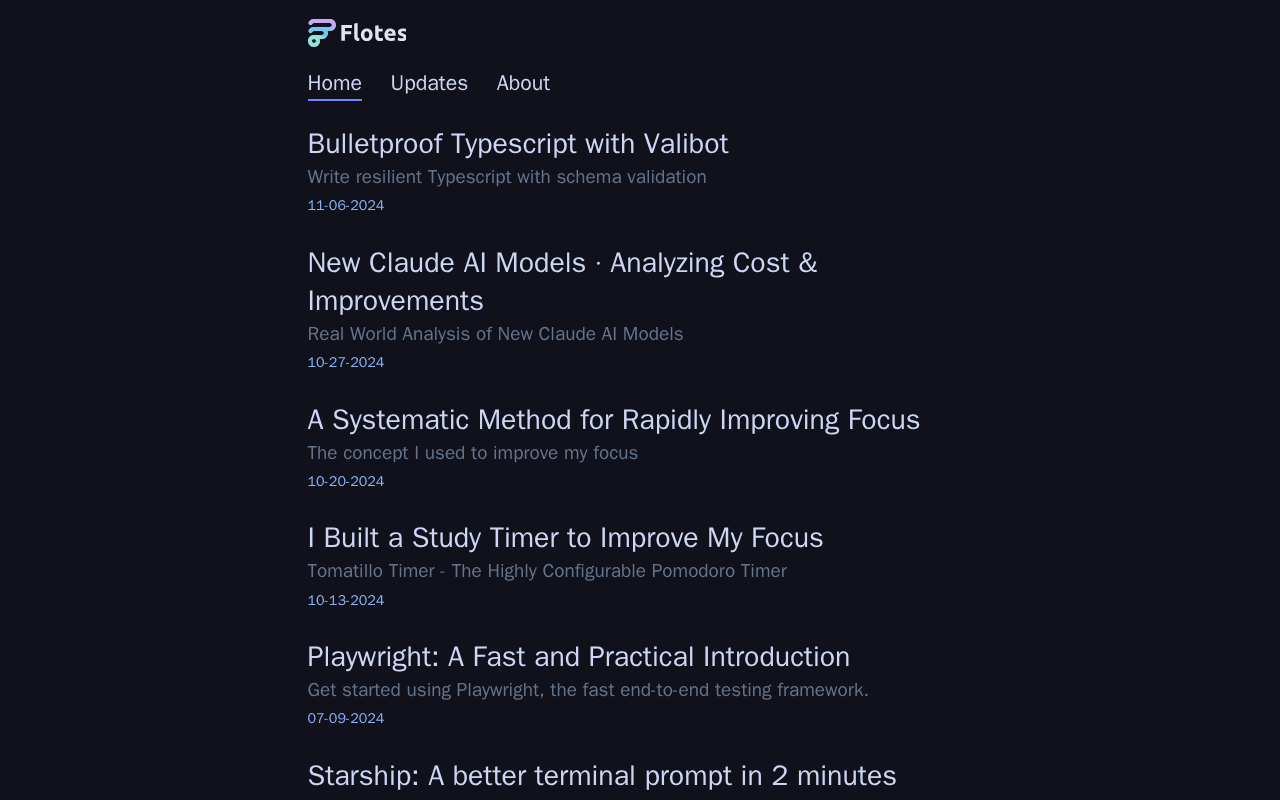Viewport: 1280px width, 800px height.
Task: Click the Flotes logo icon
Action: (321, 33)
